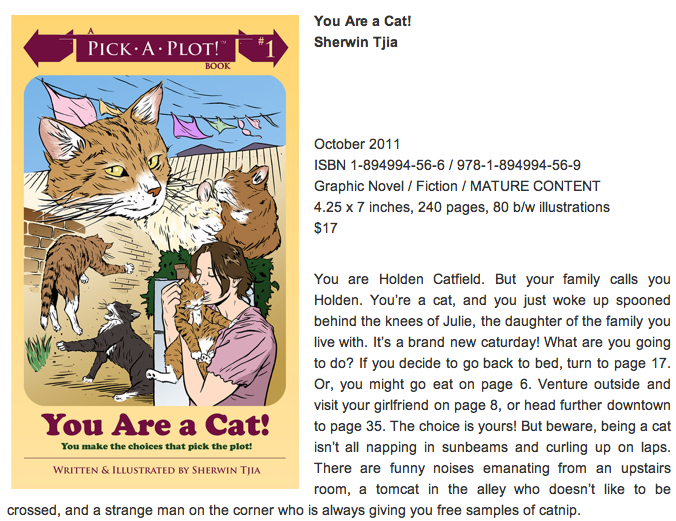The height and width of the screenshot is (521, 676).
Task: Click the cover title You Are a Cat!
Action: click(x=155, y=425)
